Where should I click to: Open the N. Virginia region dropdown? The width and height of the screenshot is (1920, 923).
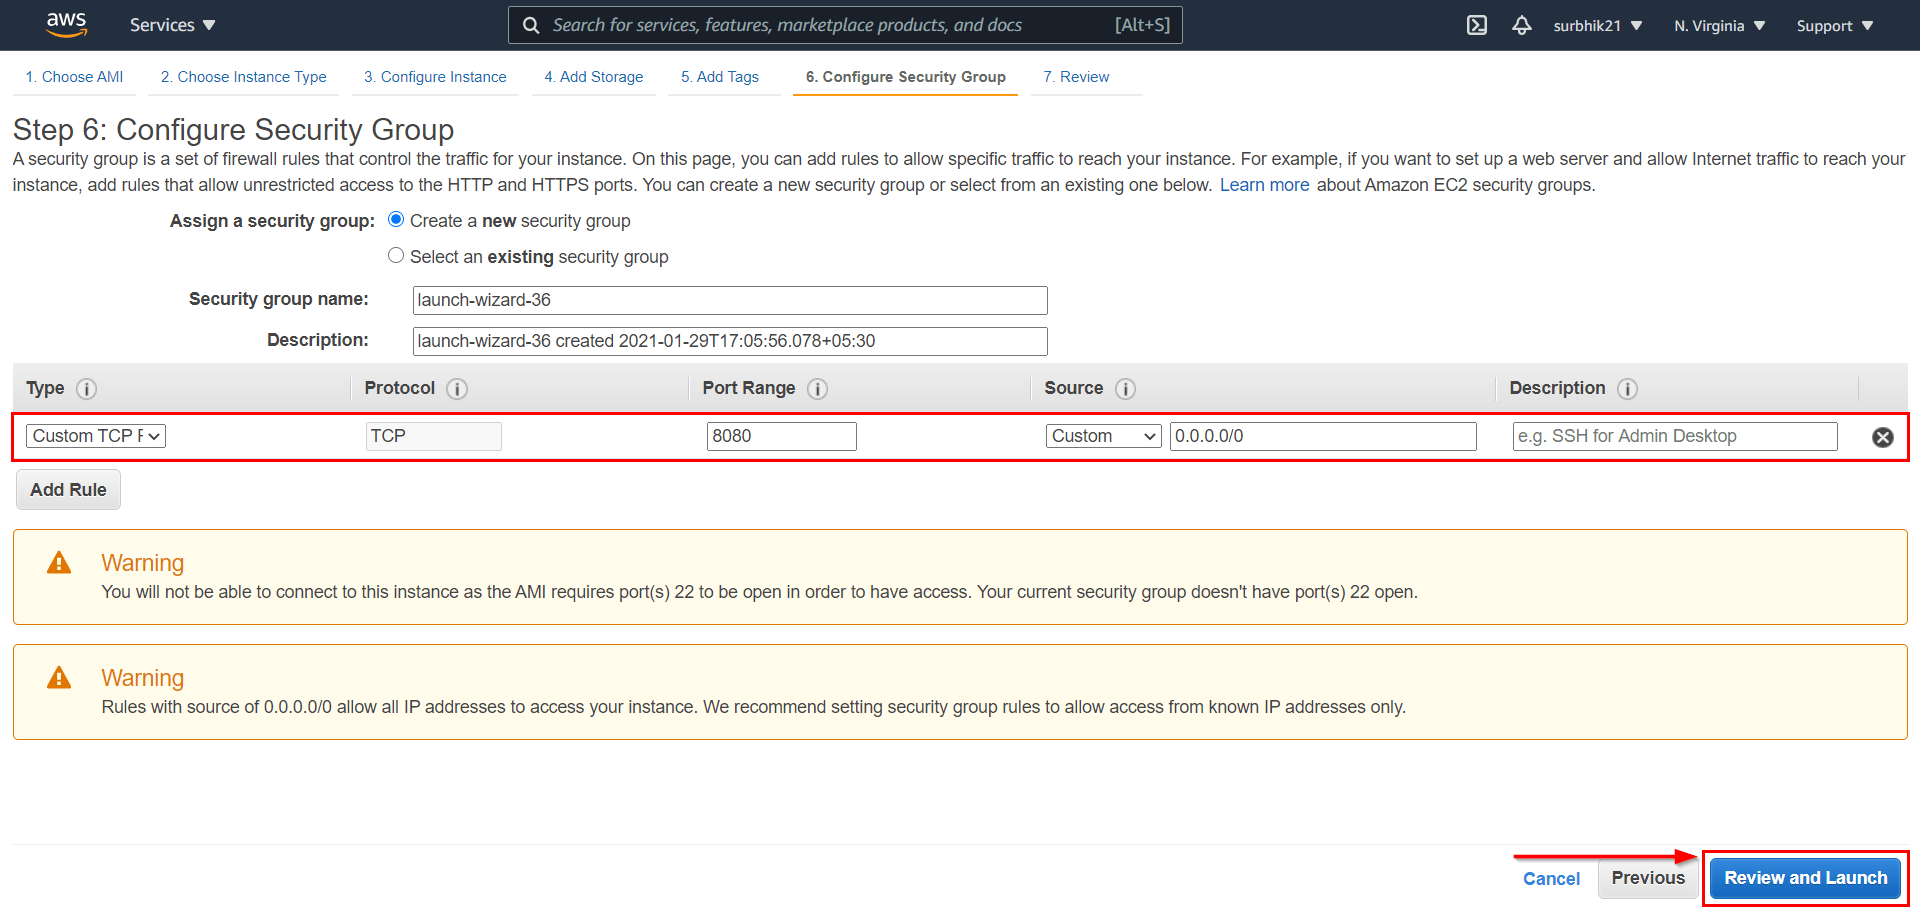pos(1718,25)
